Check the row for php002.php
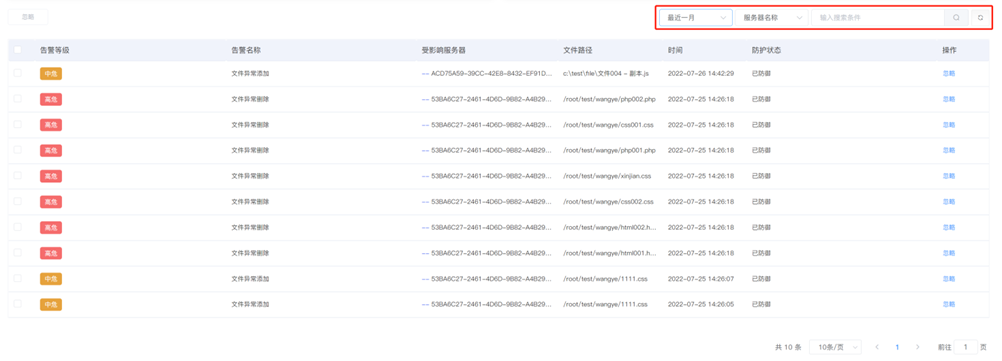This screenshot has height=361, width=1002. pyautogui.click(x=17, y=99)
